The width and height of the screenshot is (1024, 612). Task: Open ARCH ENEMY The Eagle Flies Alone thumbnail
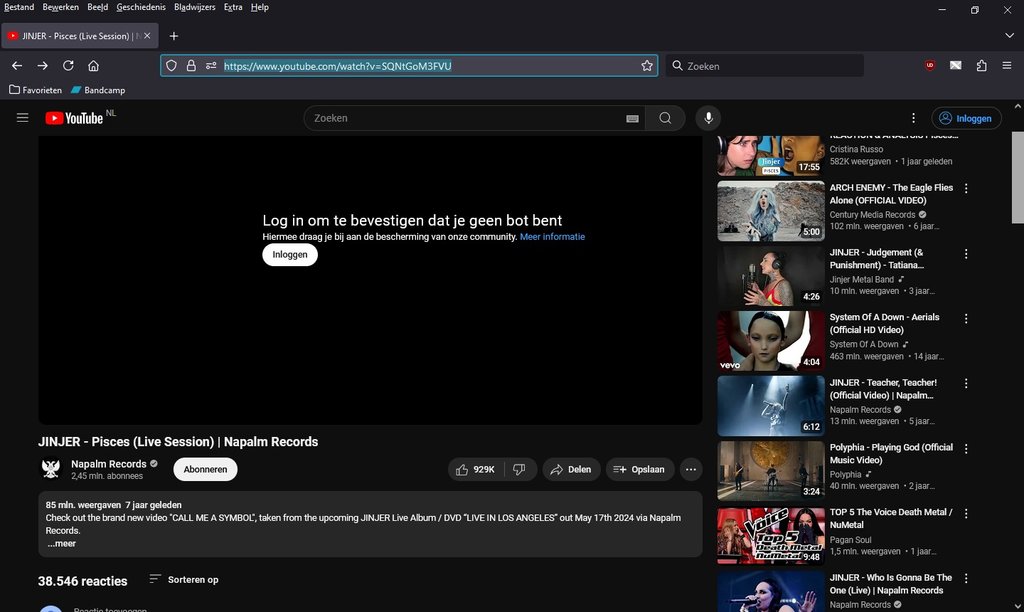click(x=771, y=211)
